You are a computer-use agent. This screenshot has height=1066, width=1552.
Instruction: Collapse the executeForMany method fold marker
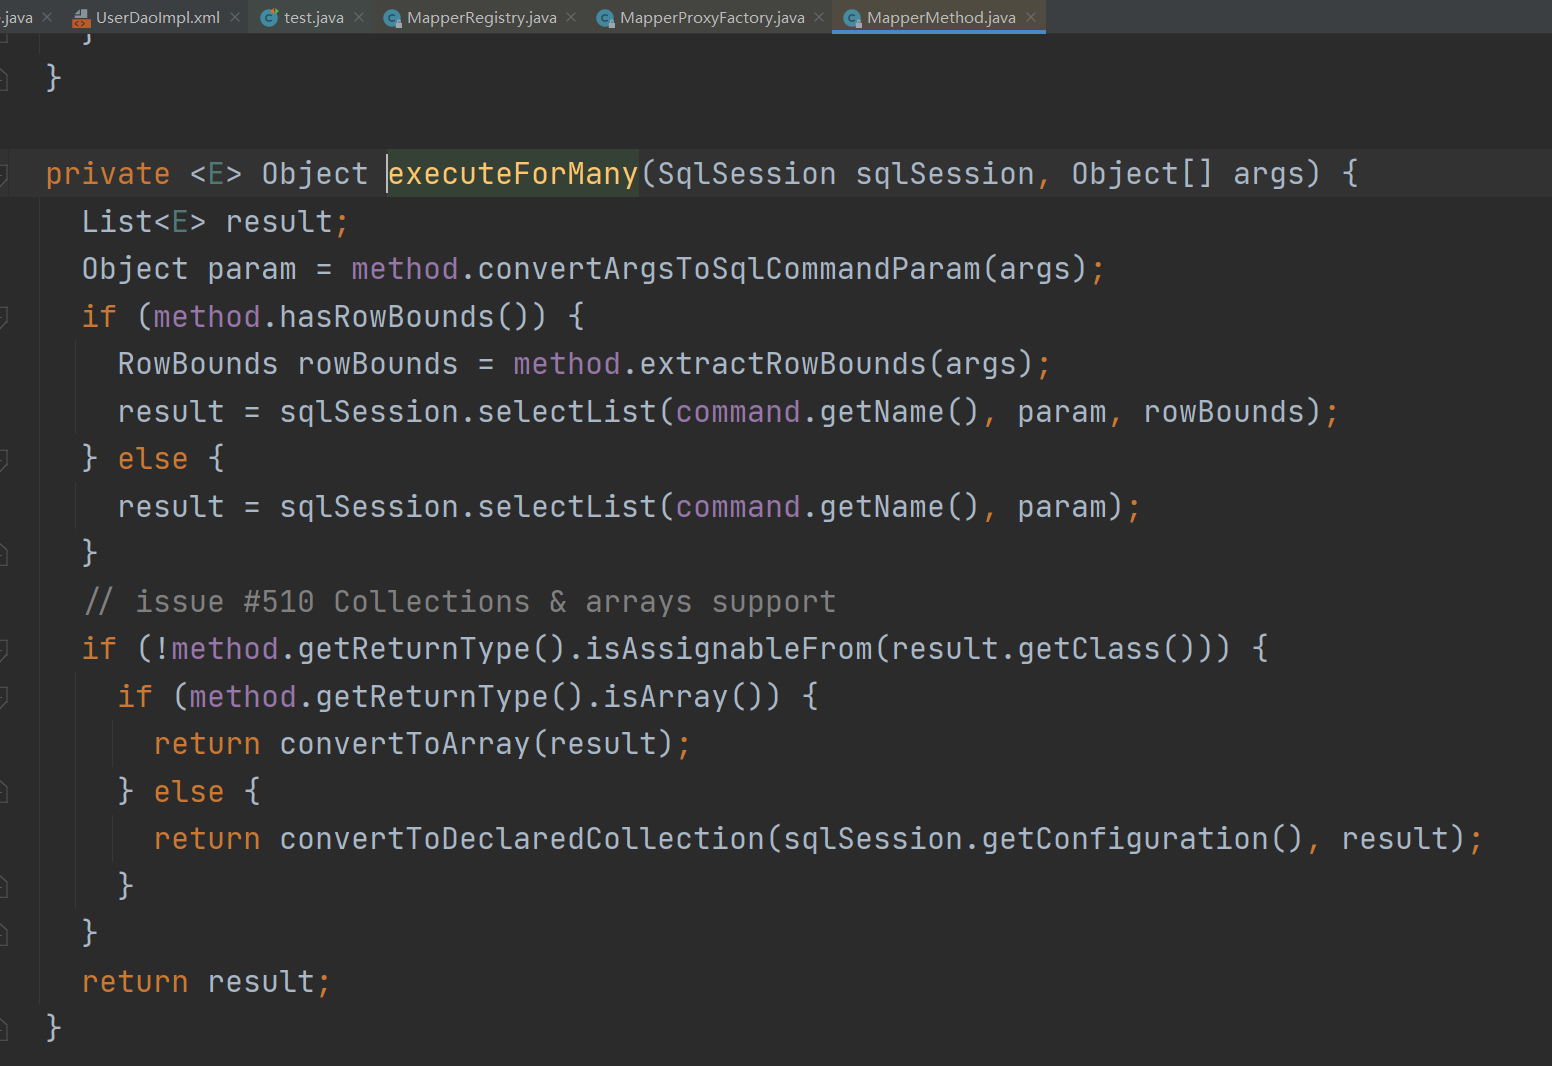[3, 175]
